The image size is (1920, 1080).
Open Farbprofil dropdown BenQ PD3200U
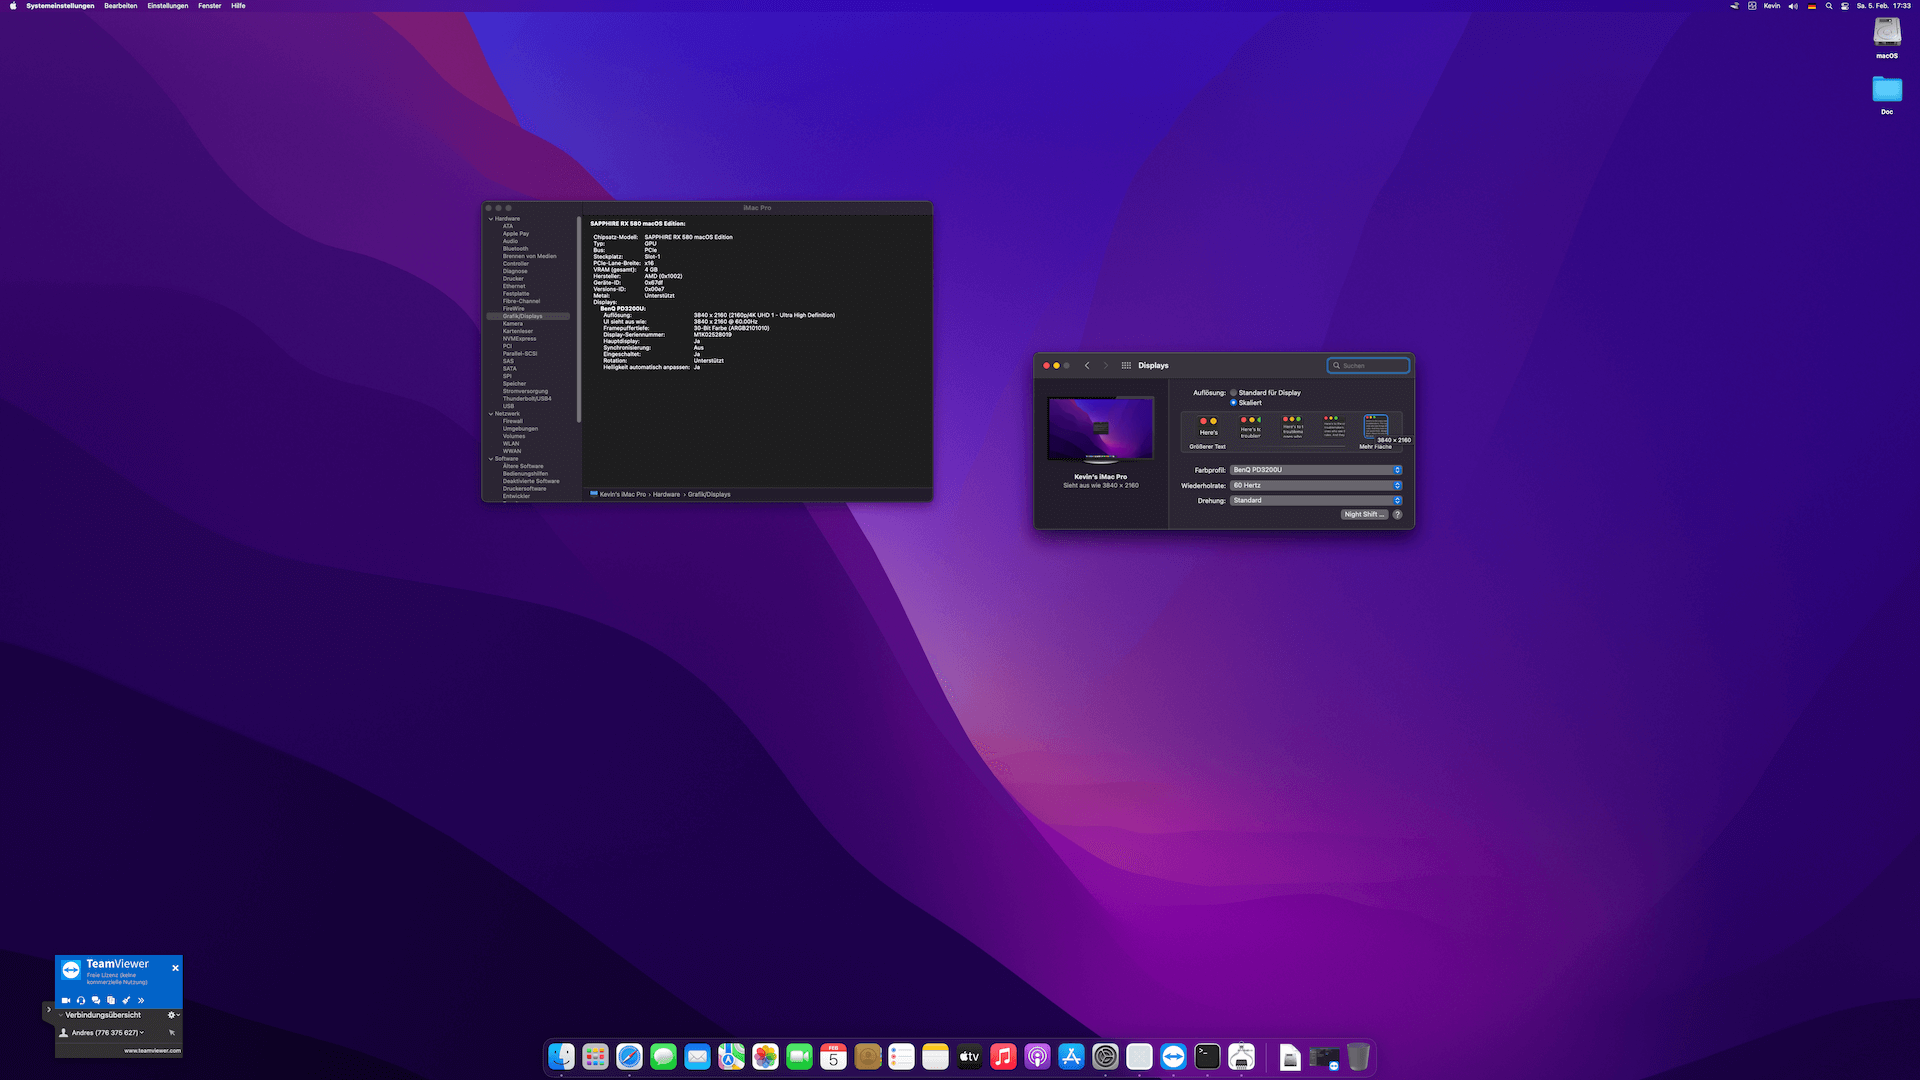tap(1316, 470)
